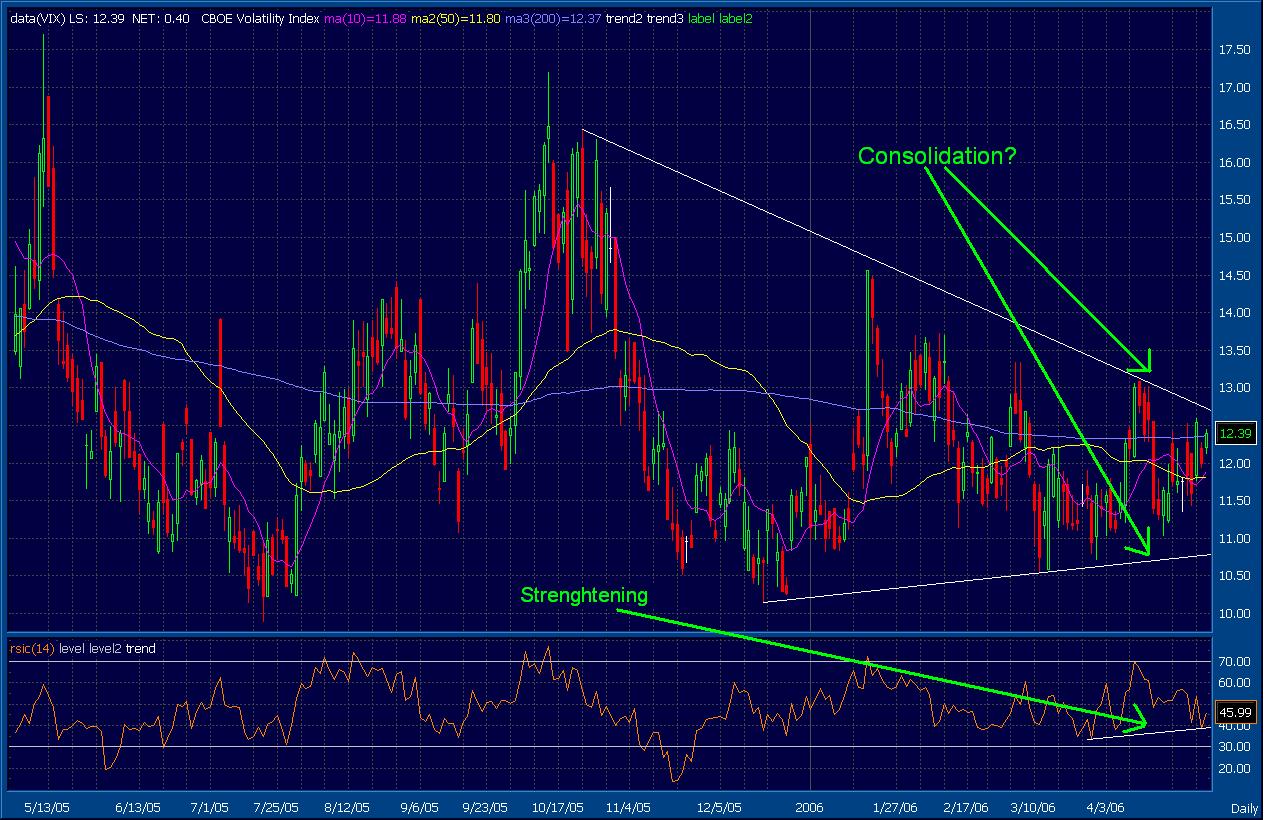Select the 9/6/05 date label
1280x820 pixels.
421,806
